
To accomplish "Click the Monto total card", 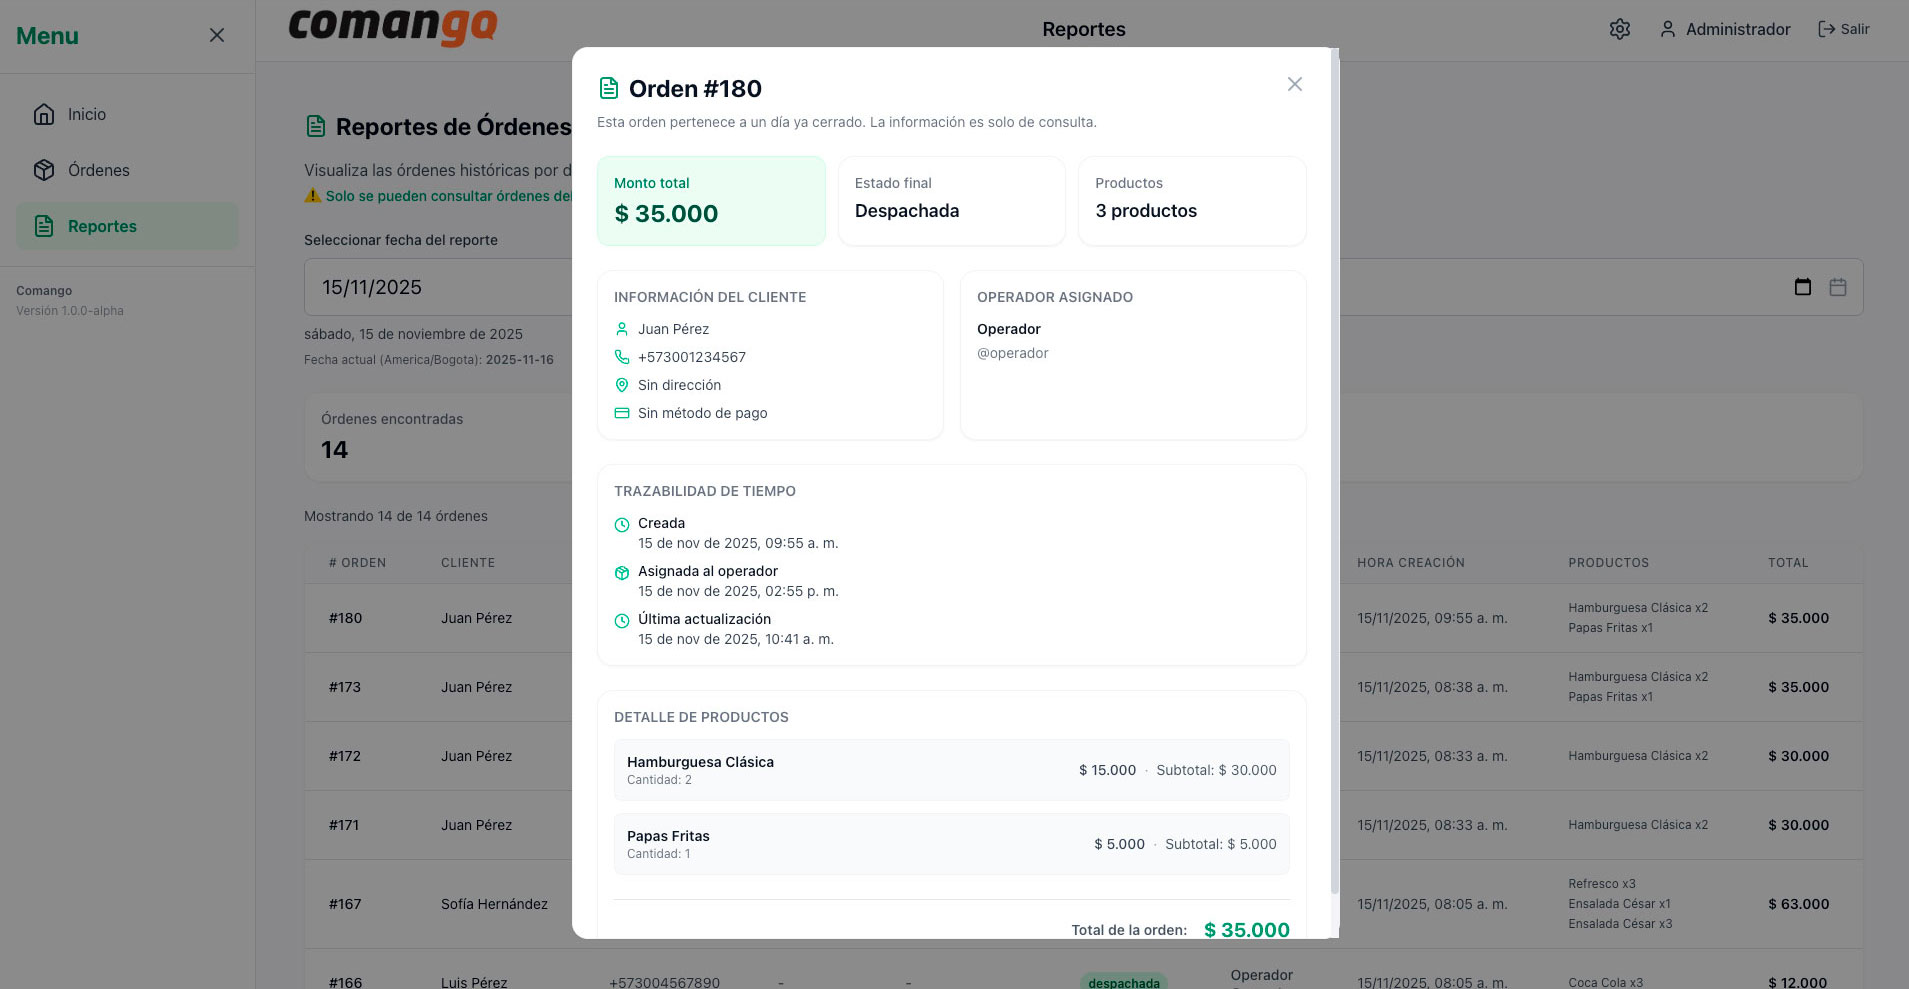I will tap(711, 200).
